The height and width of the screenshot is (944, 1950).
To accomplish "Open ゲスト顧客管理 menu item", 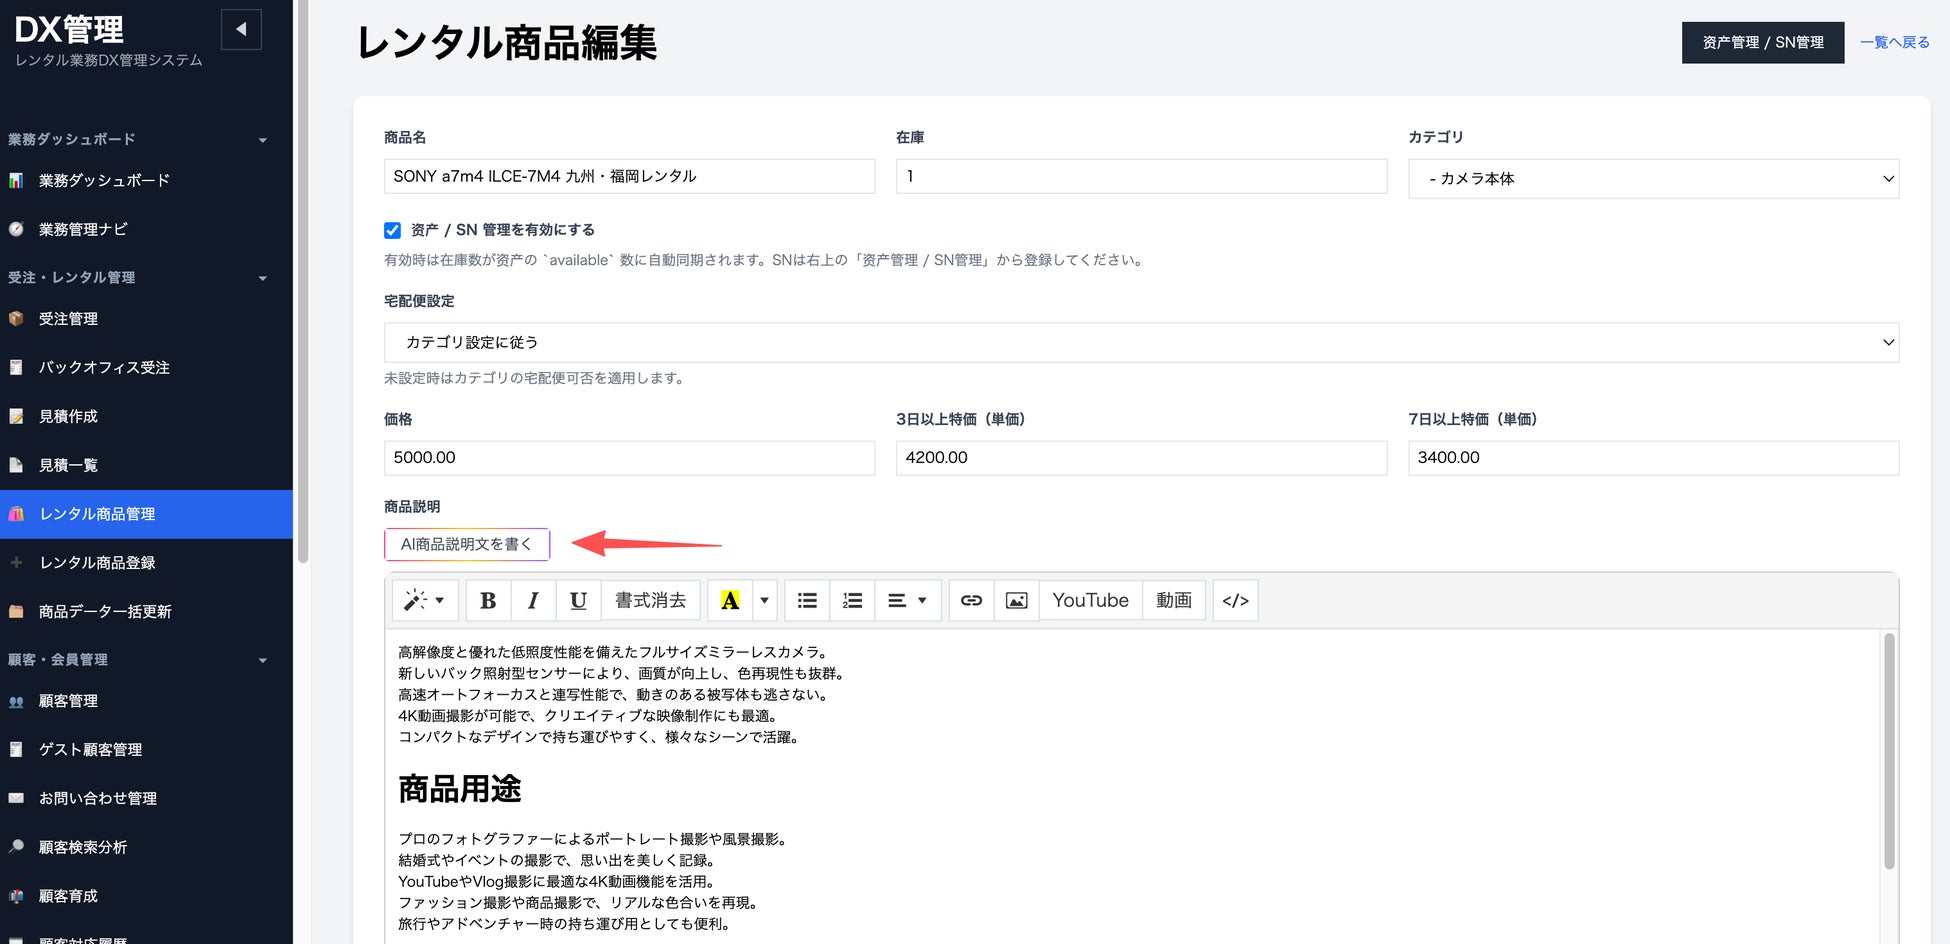I will (90, 749).
